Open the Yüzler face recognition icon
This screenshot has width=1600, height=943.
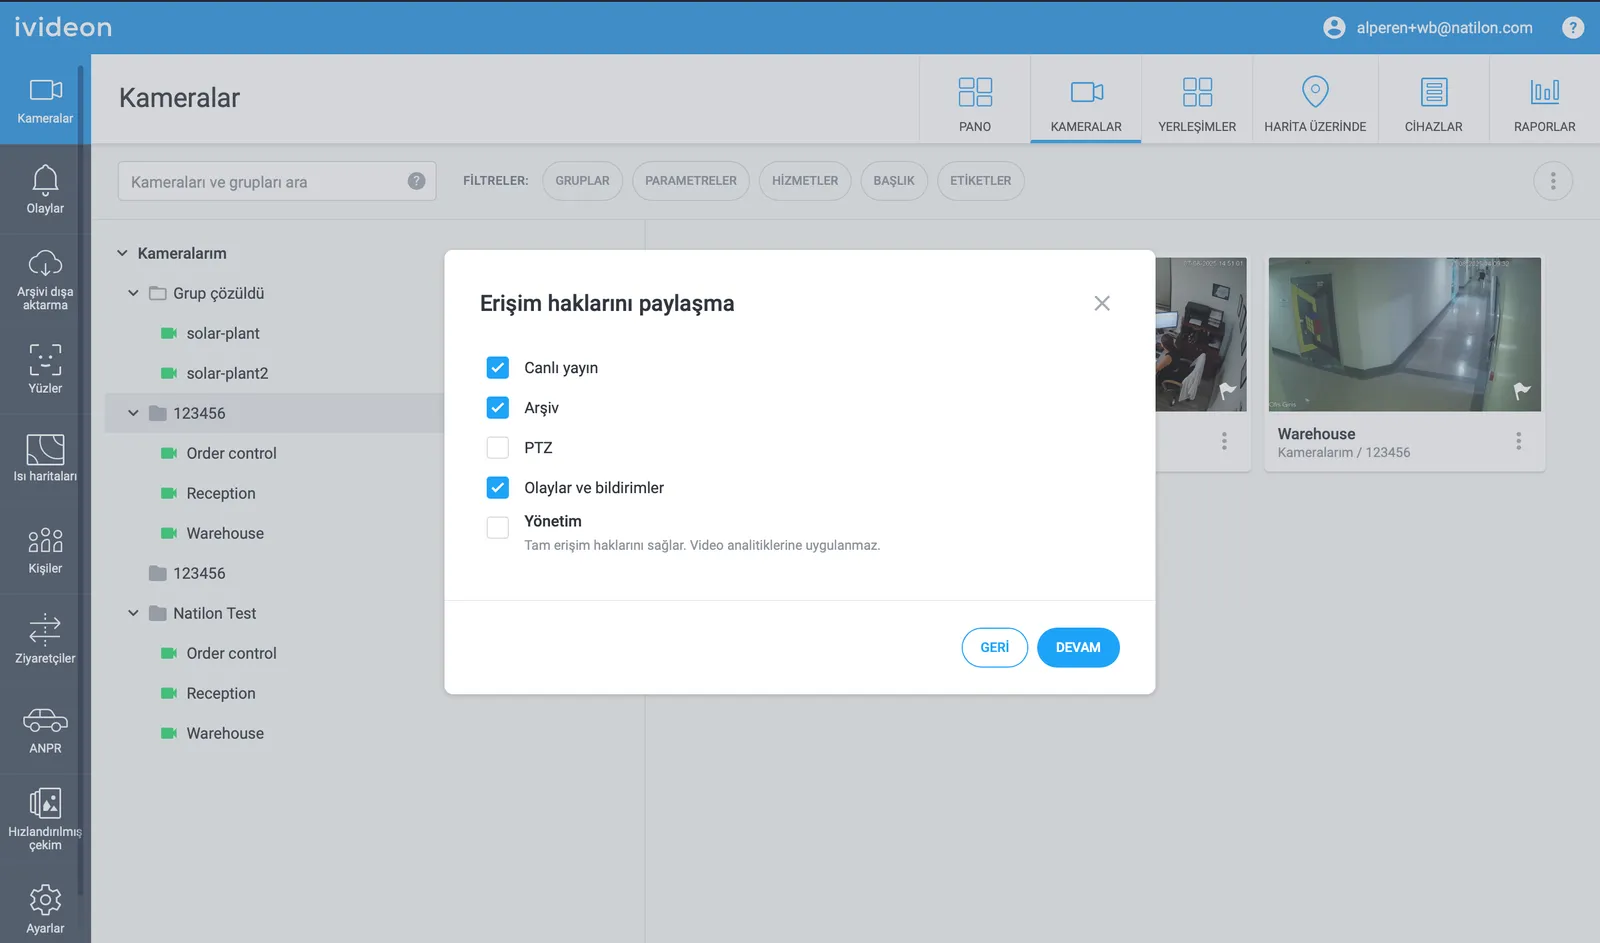coord(45,360)
